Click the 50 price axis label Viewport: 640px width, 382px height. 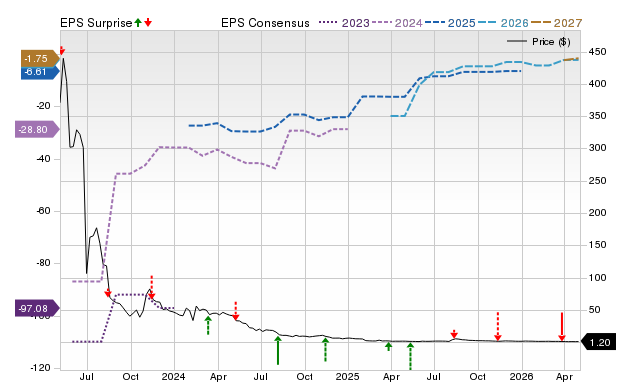coord(595,310)
